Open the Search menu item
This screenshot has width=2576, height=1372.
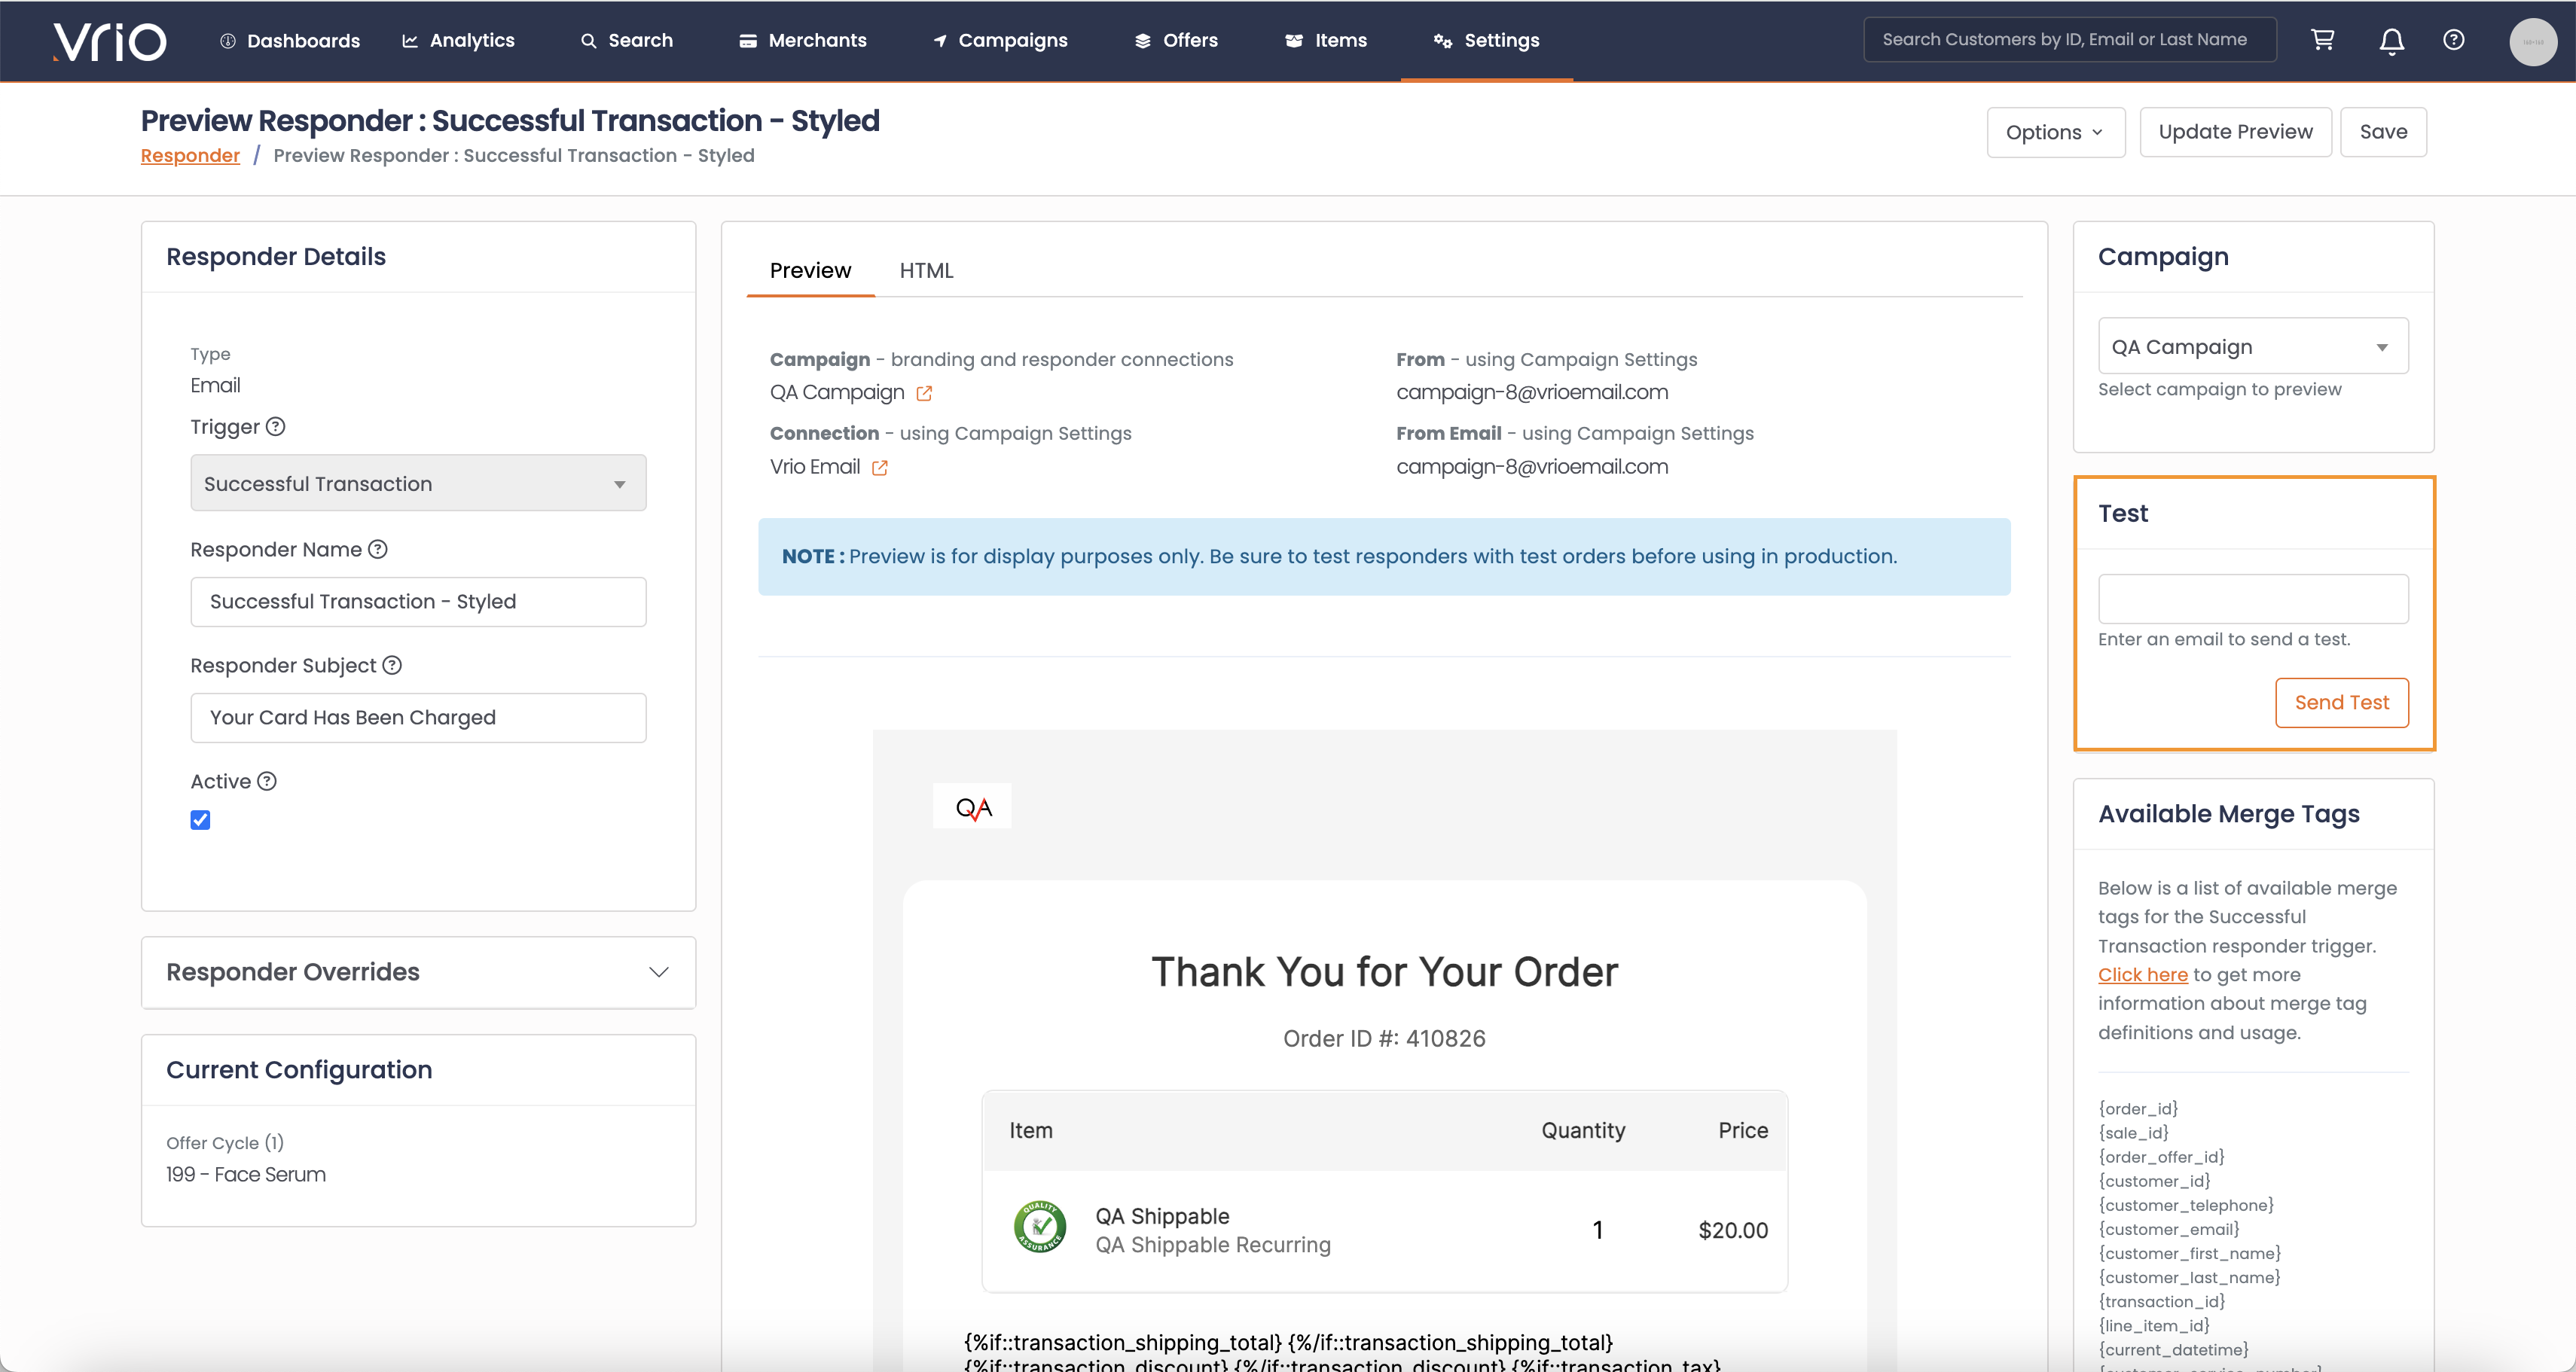click(x=627, y=41)
